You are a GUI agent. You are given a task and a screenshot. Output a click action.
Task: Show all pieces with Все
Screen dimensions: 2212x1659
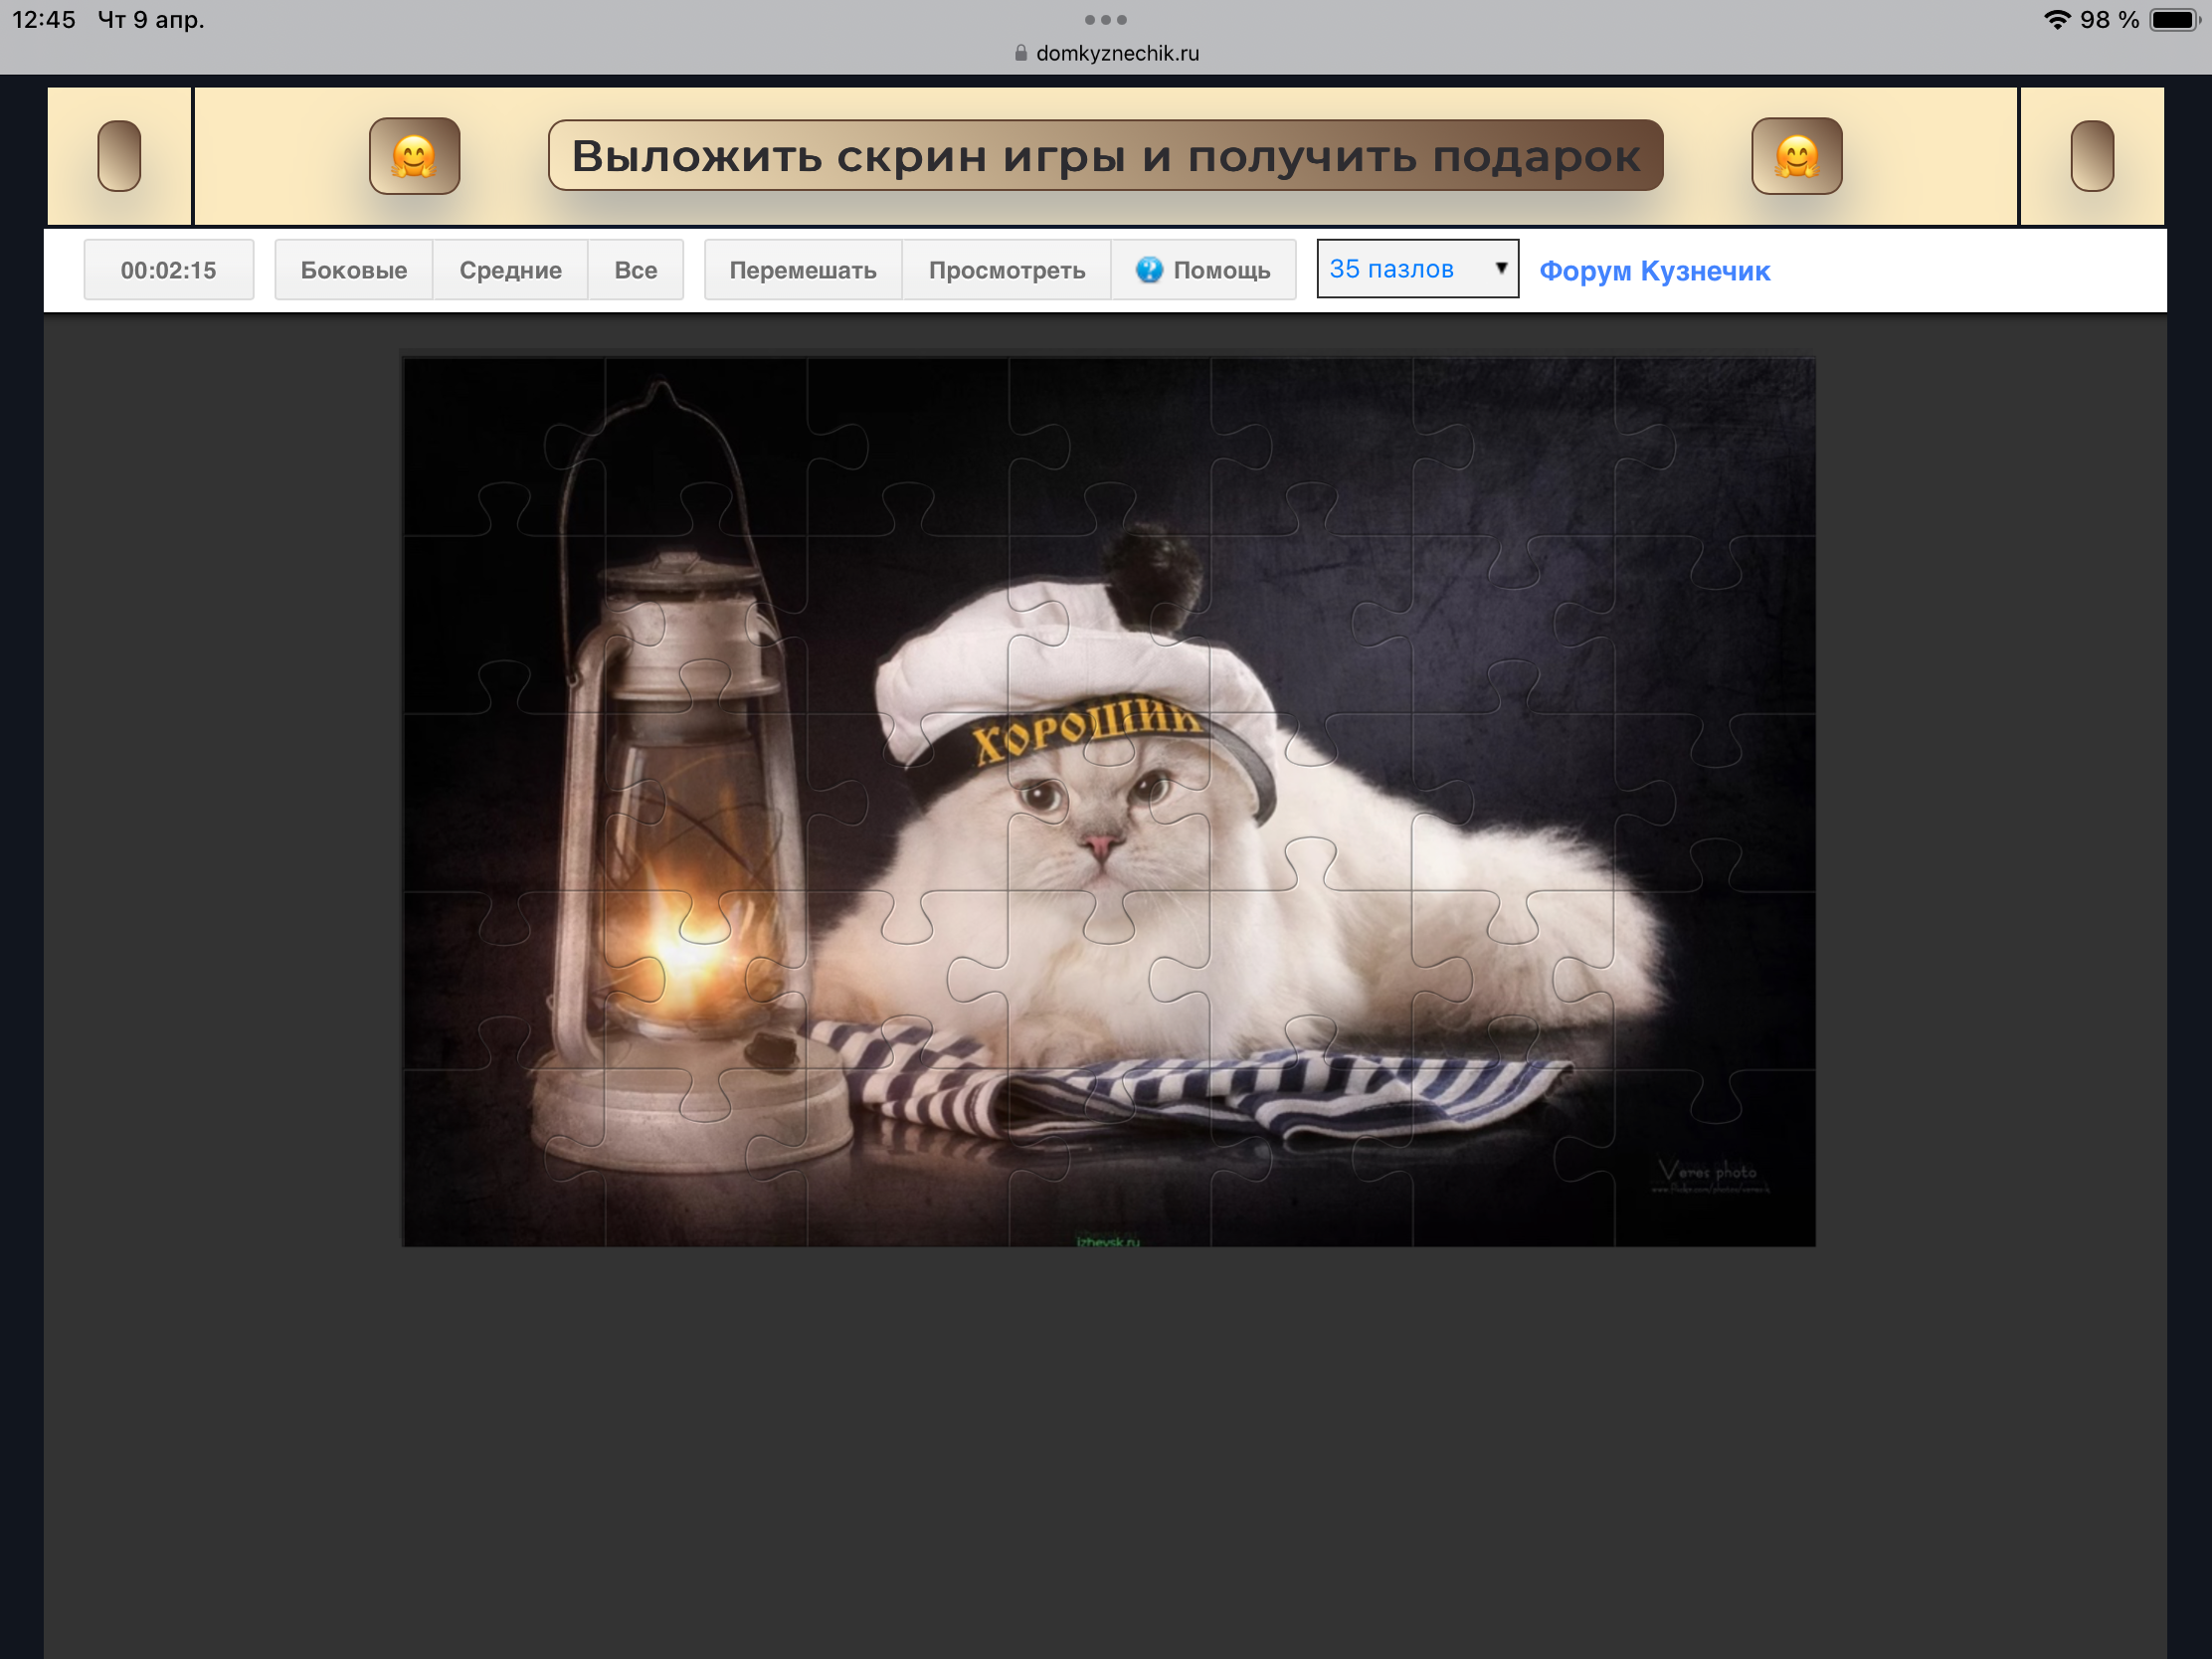click(635, 270)
